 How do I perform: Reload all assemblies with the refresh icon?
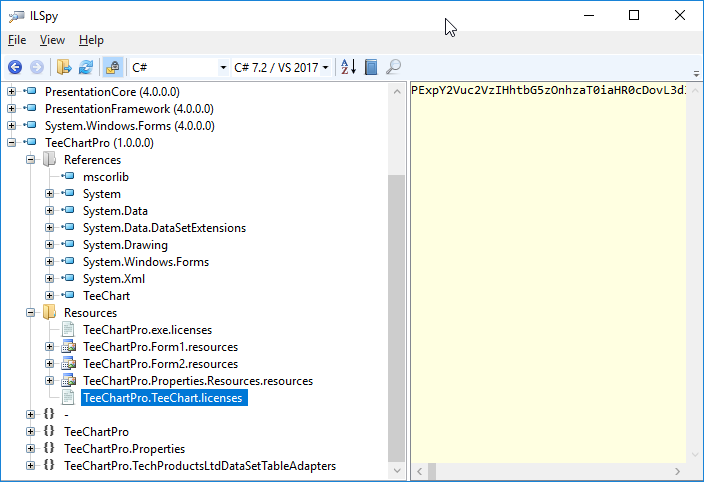point(86,67)
